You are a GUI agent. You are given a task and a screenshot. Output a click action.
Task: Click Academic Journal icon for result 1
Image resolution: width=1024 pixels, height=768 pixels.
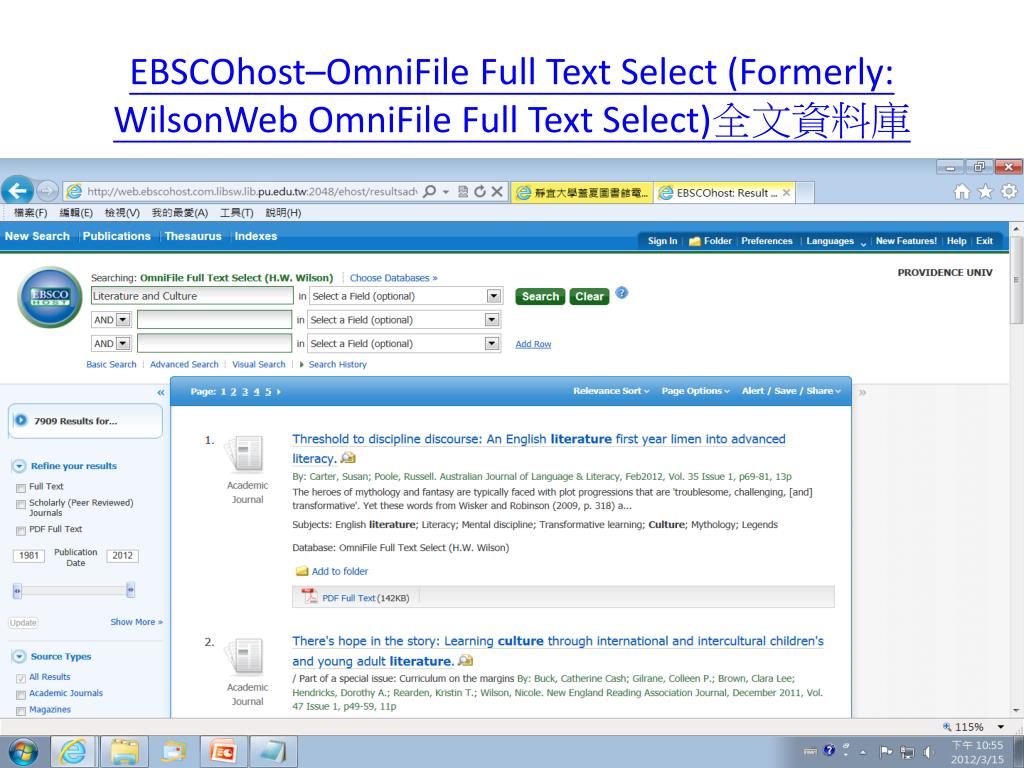tap(246, 454)
